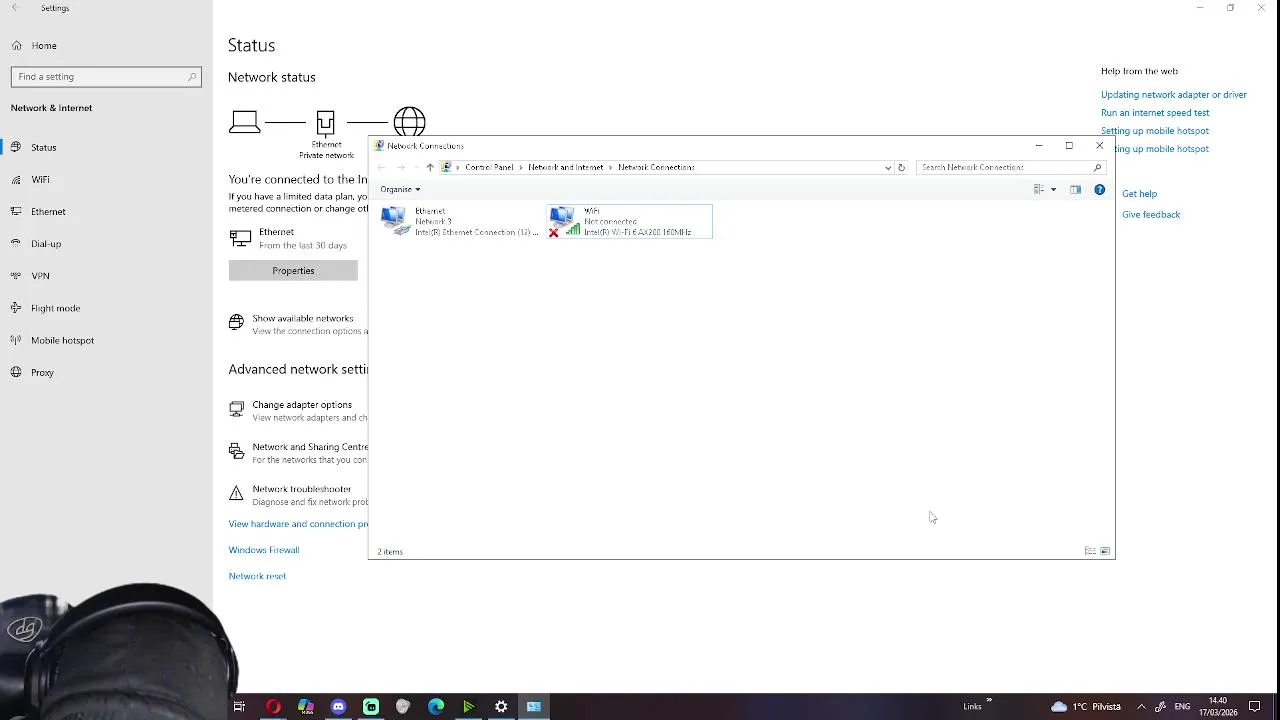Select WiFi in Settings sidebar

pos(106,179)
